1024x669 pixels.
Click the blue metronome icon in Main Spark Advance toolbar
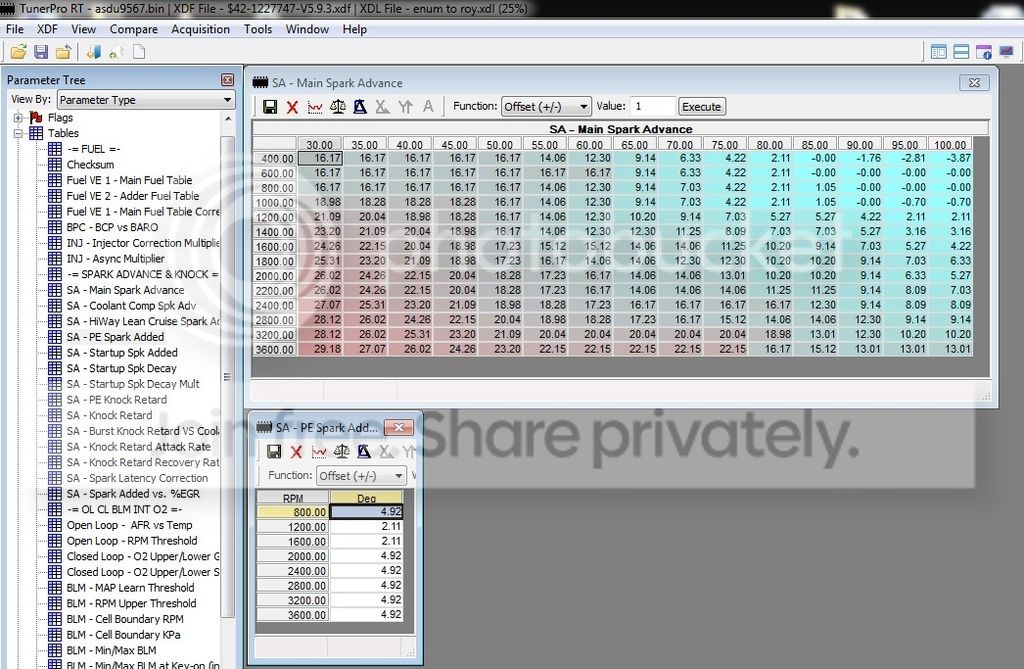360,106
